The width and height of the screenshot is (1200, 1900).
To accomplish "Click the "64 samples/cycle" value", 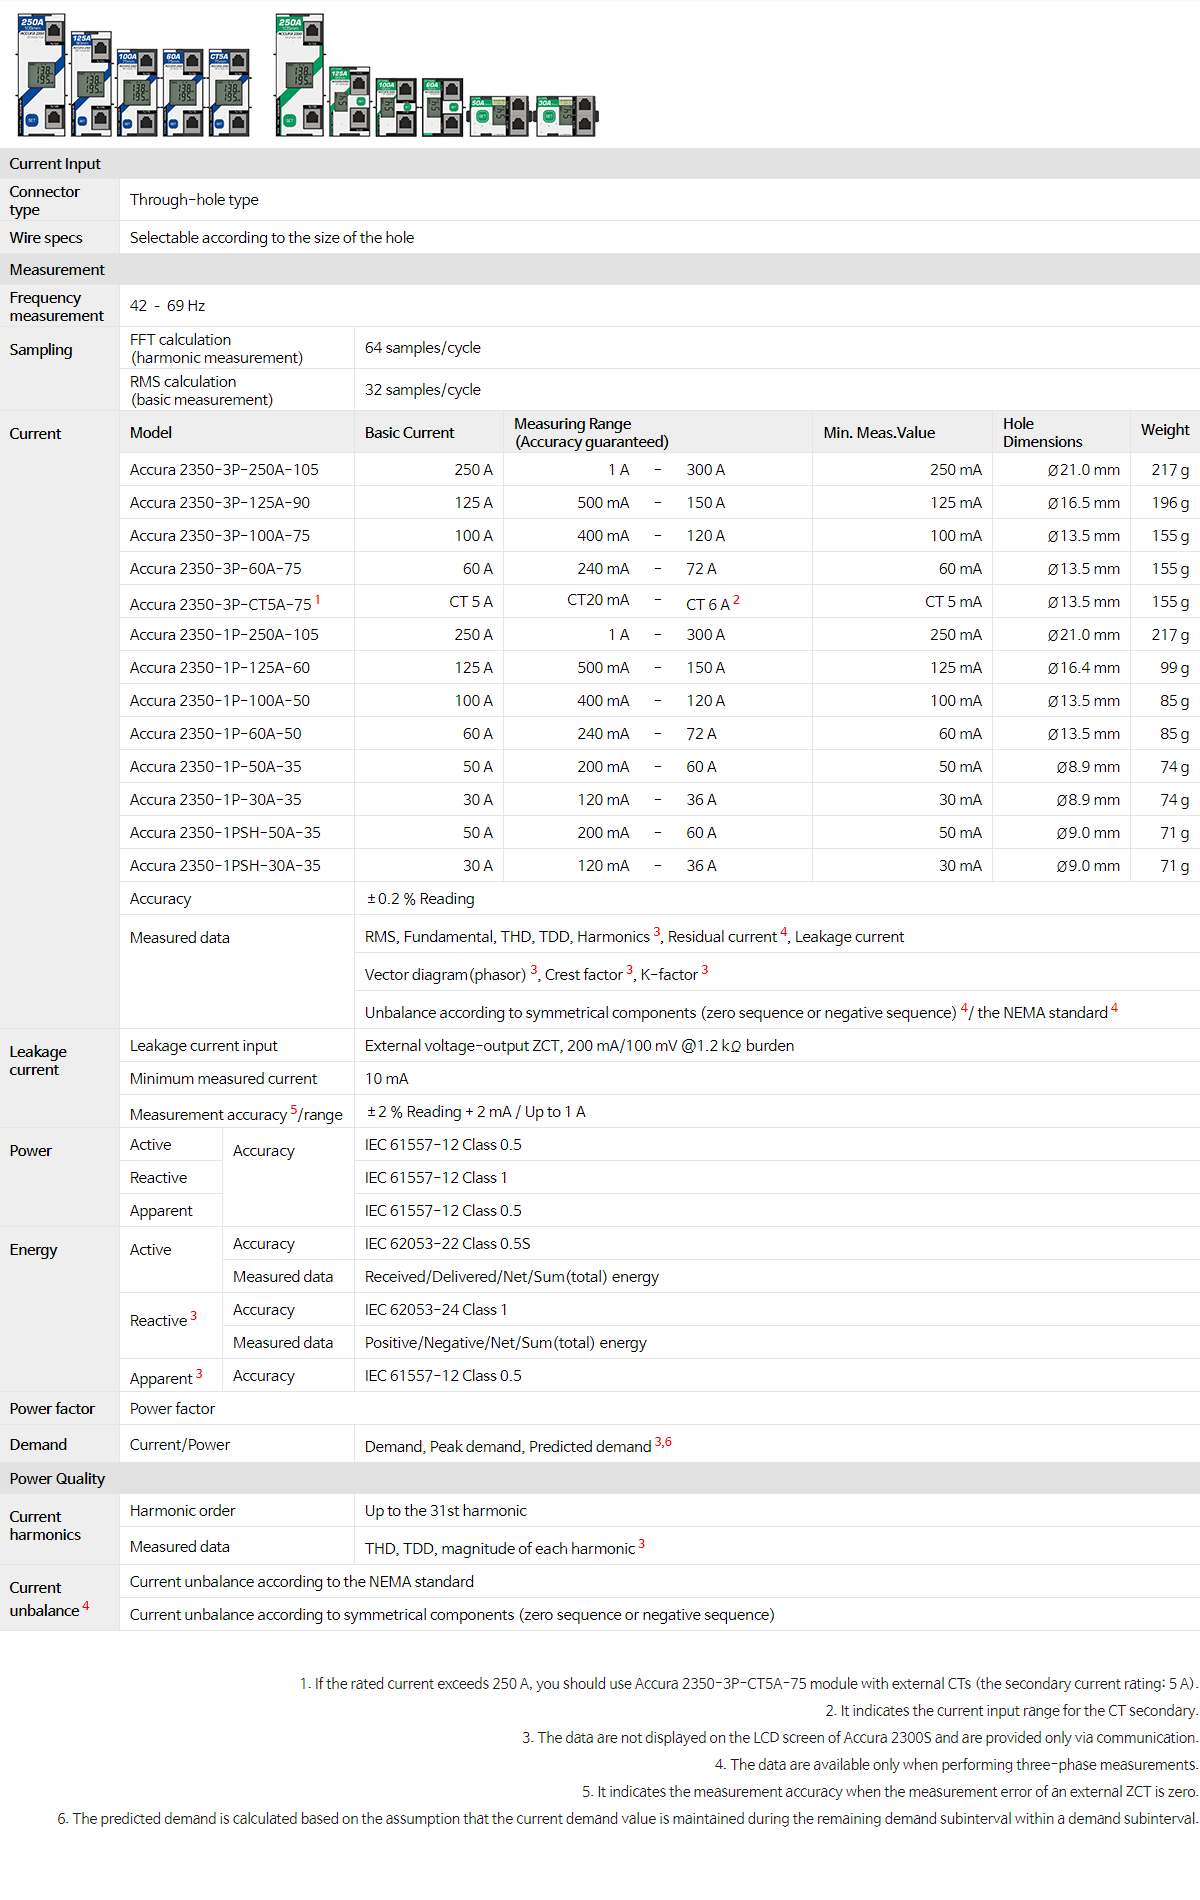I will coord(423,348).
